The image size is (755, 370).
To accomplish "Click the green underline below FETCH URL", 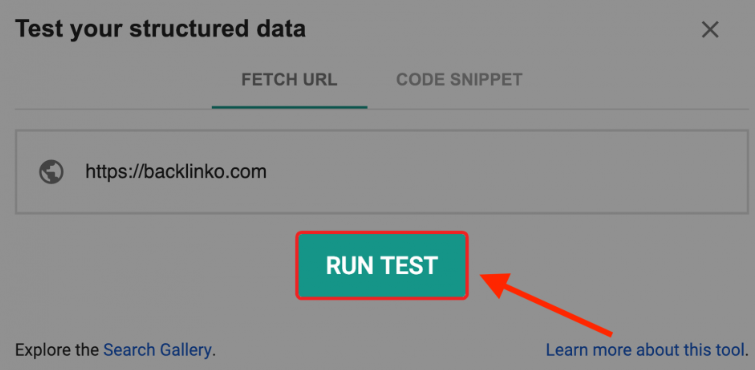I will (289, 107).
